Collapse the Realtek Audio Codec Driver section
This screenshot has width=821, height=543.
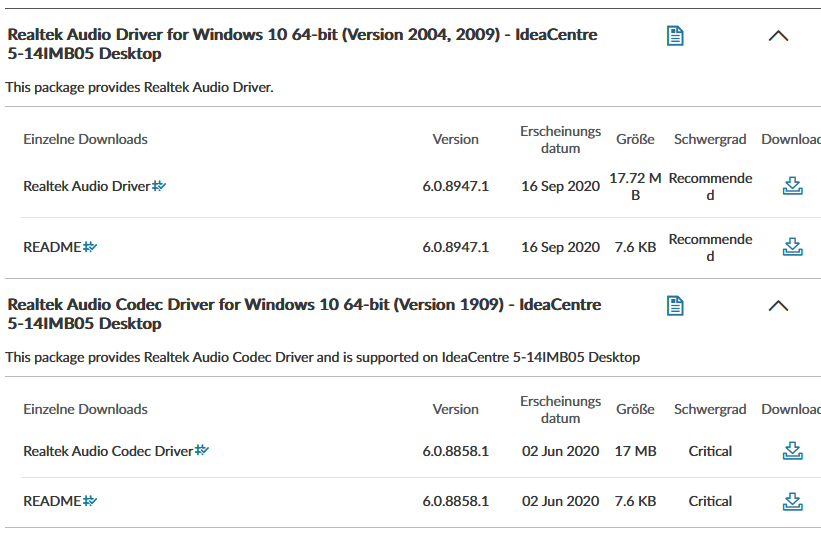click(x=778, y=305)
